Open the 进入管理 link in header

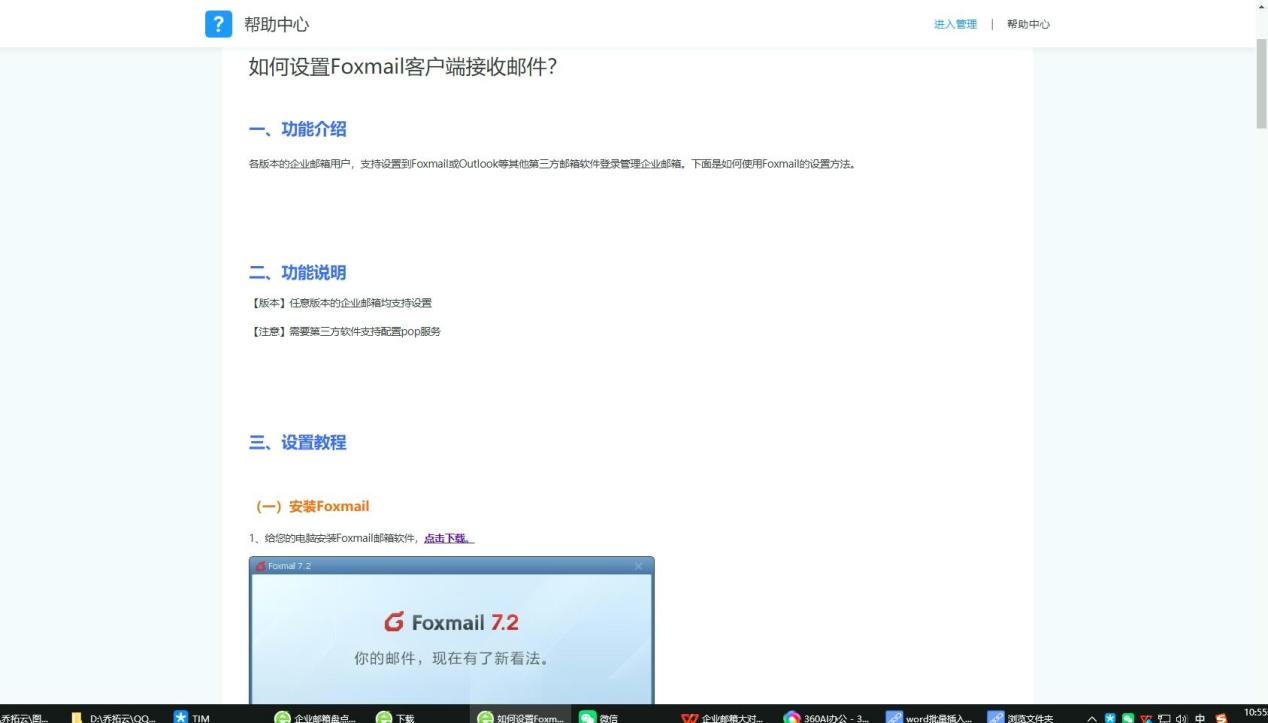(955, 25)
